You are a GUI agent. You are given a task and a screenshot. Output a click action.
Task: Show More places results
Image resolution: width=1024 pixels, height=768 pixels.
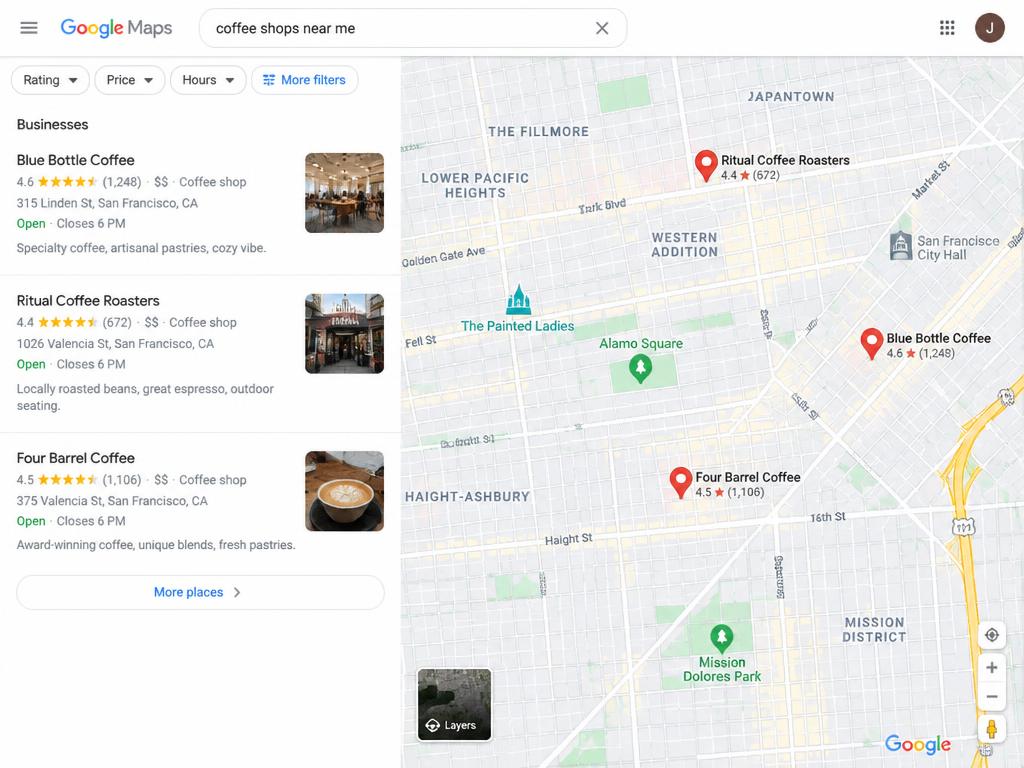click(200, 592)
